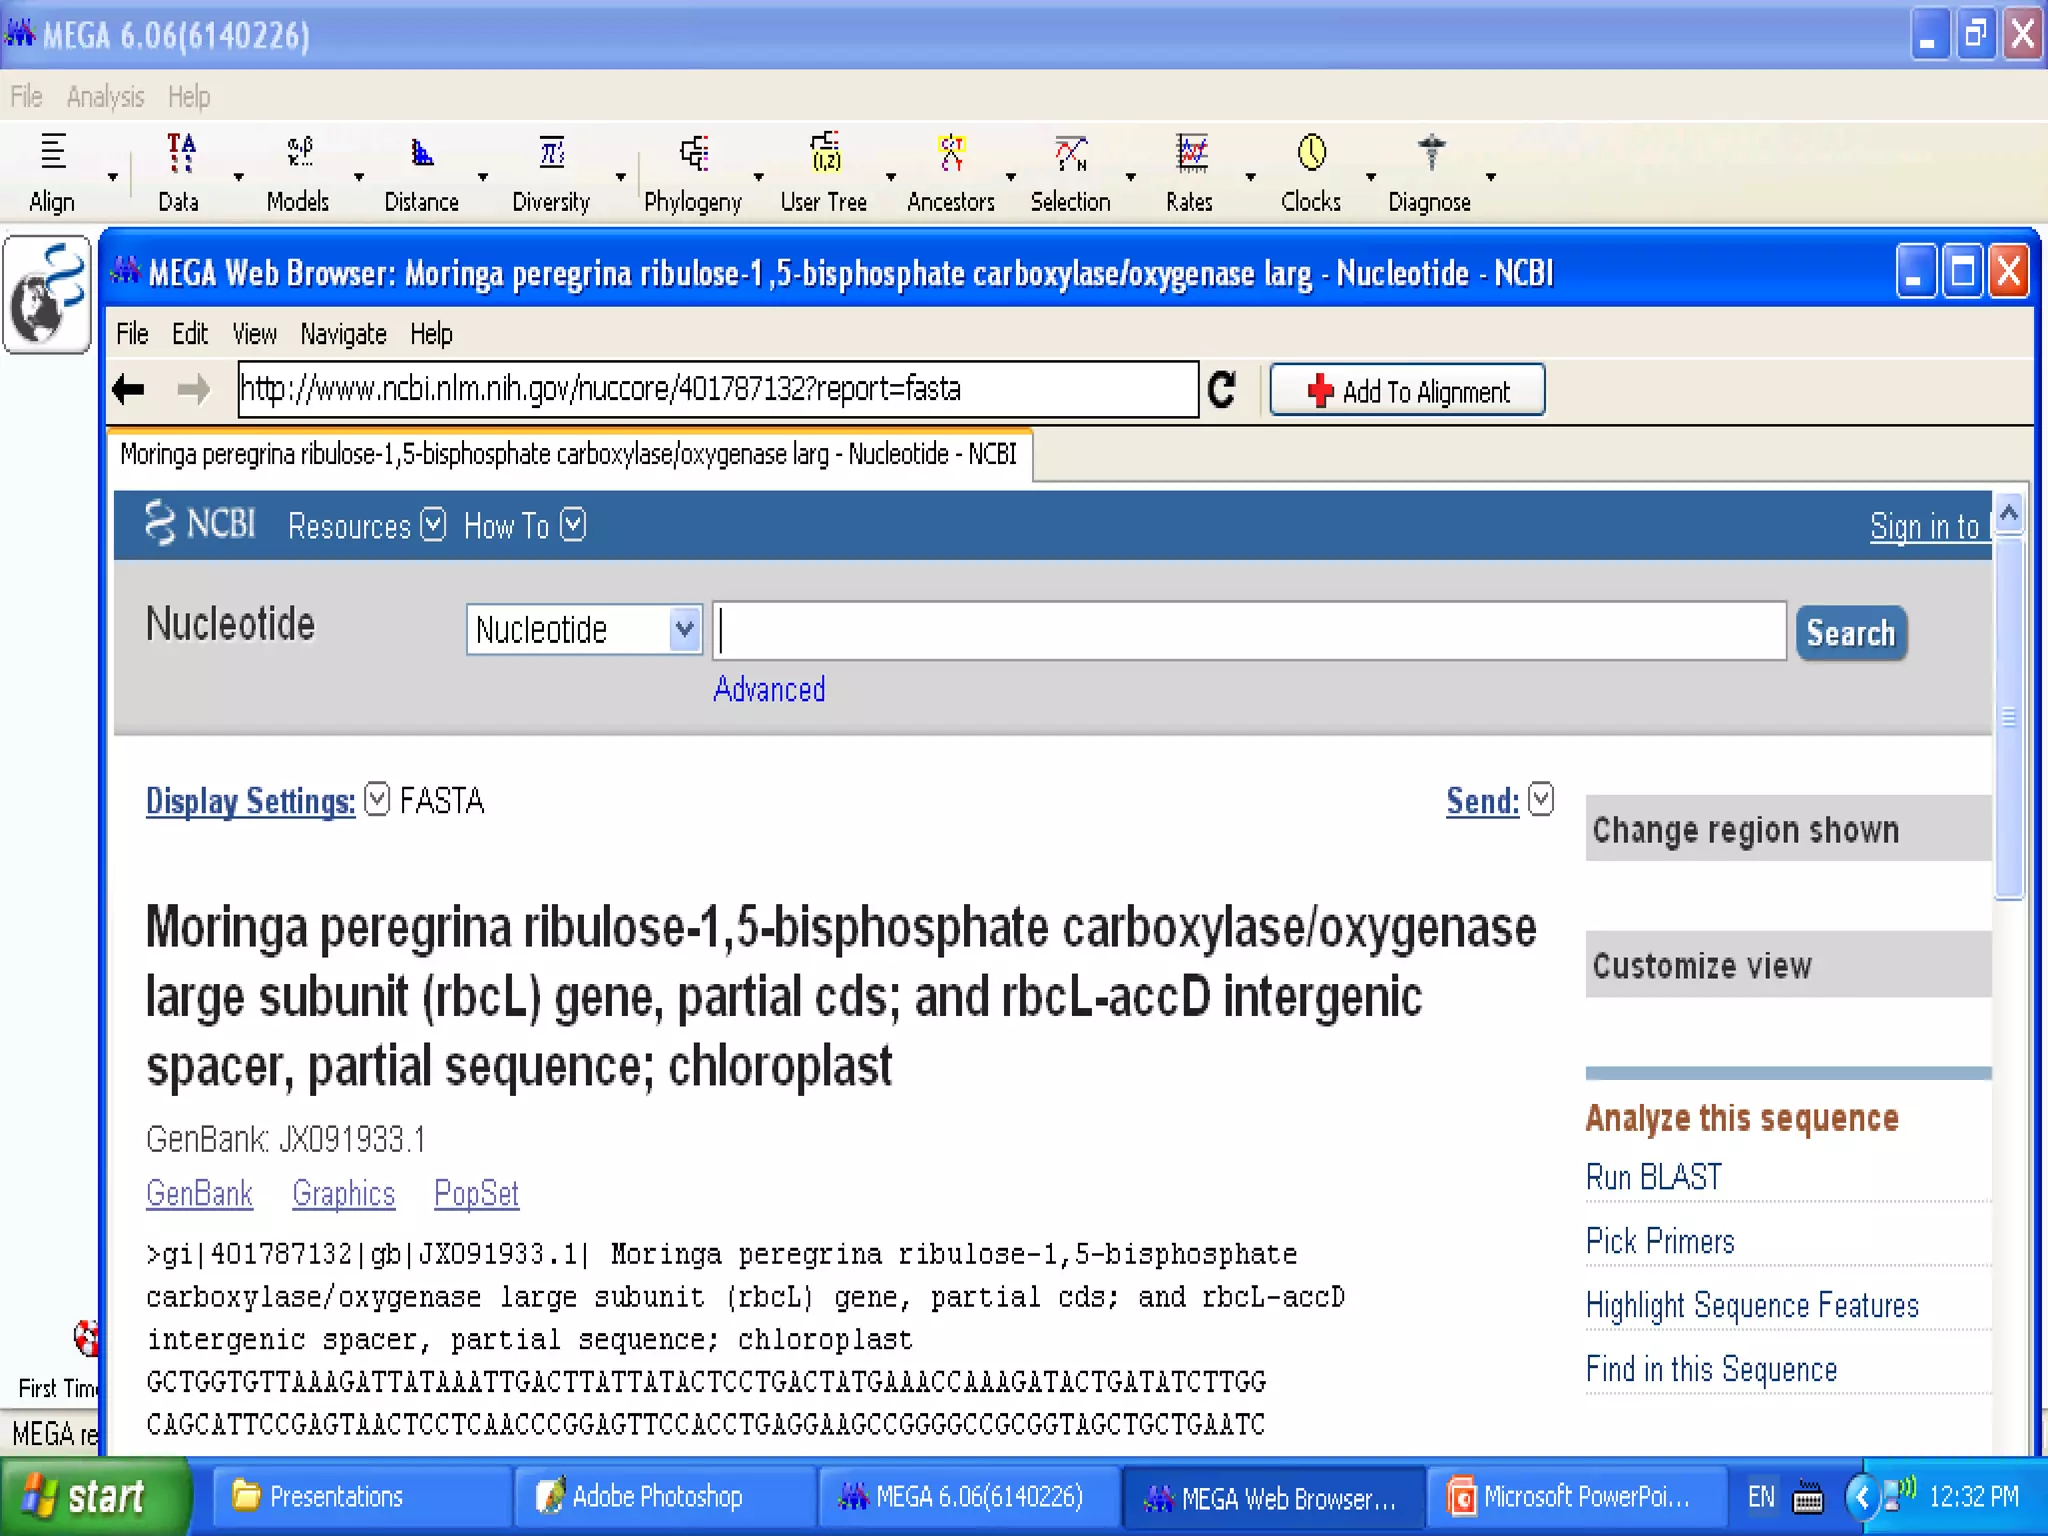The width and height of the screenshot is (2048, 1536).
Task: Open the Models tool icon
Action: point(298,172)
